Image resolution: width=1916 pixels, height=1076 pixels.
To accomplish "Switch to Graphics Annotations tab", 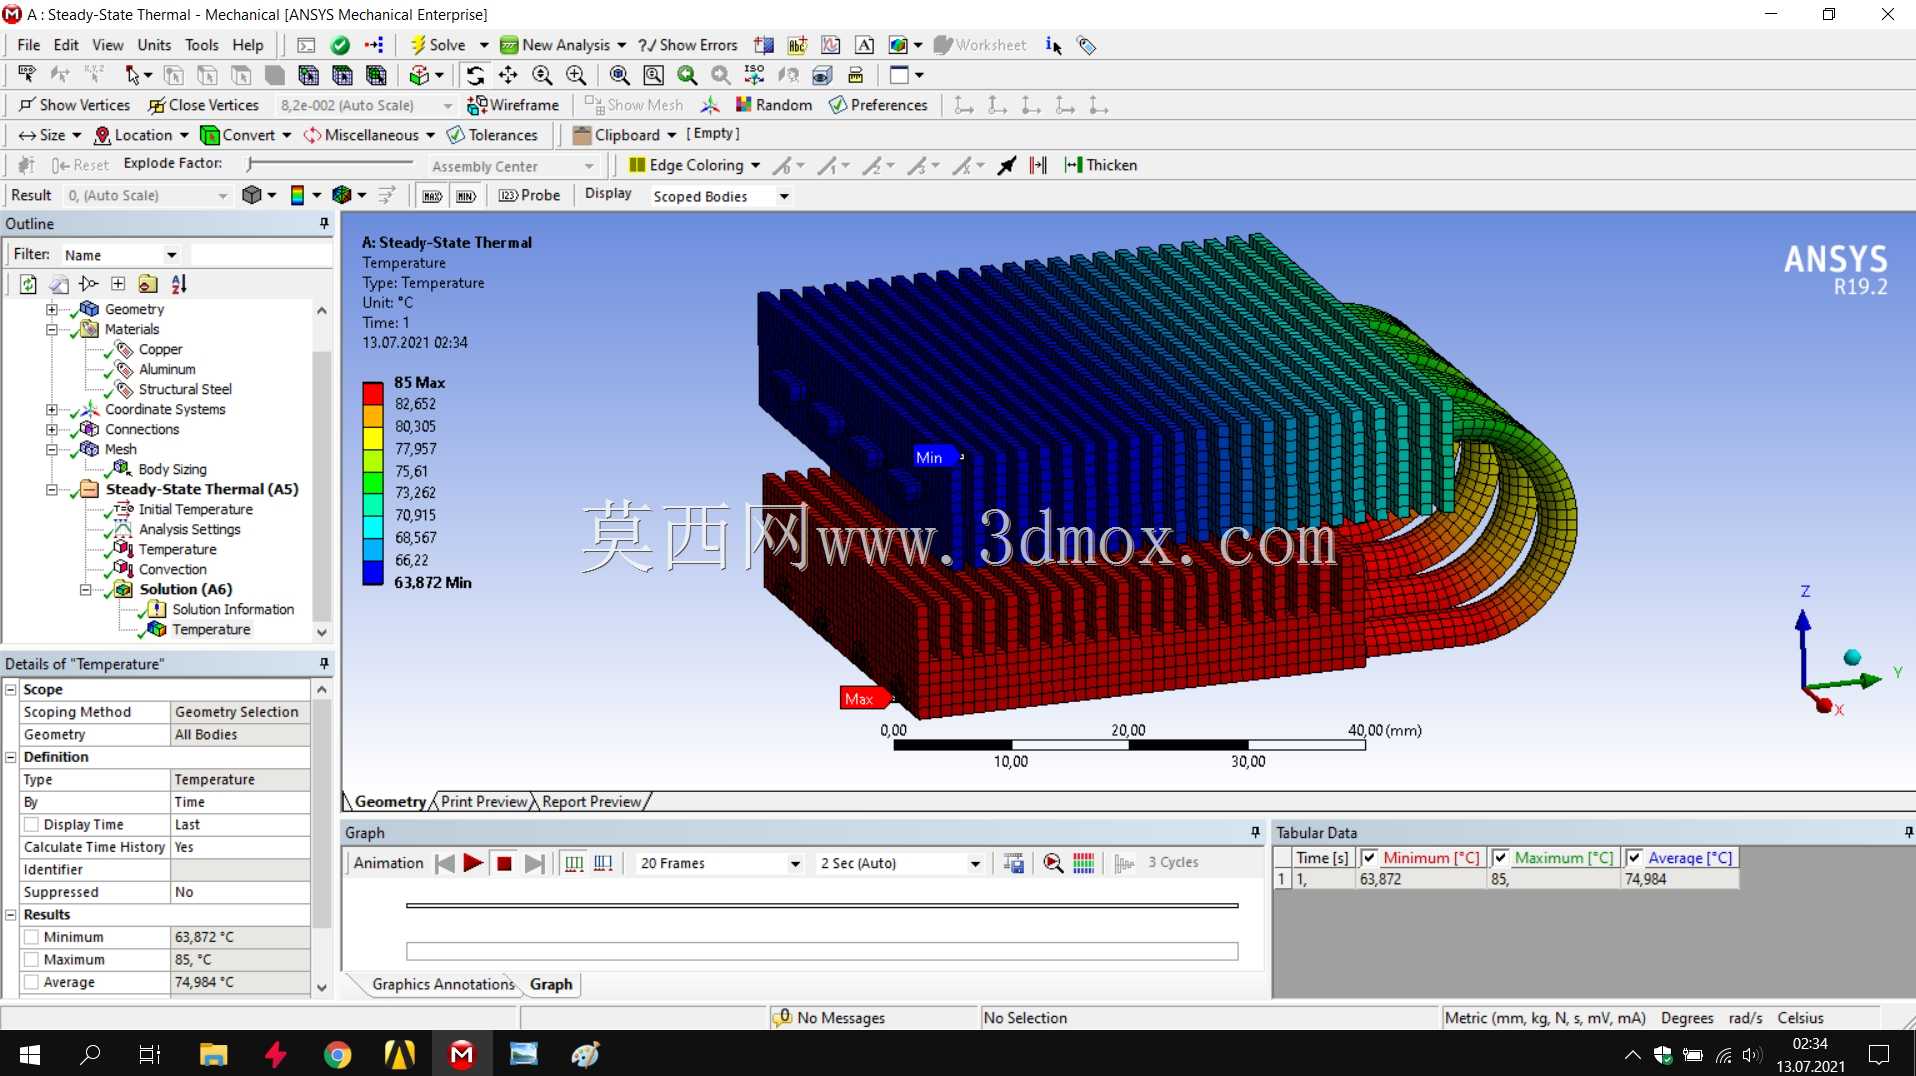I will point(443,984).
